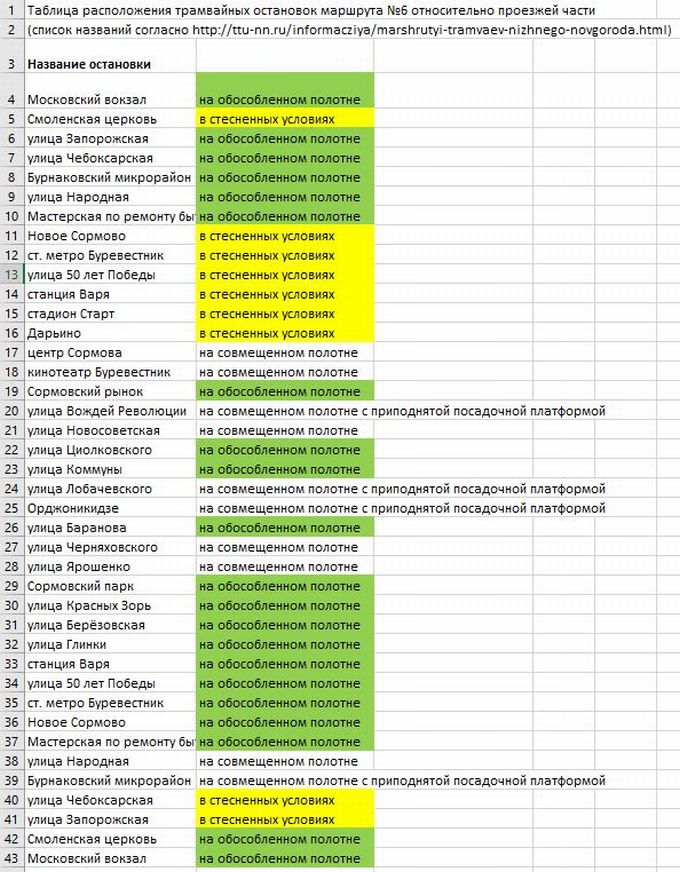Click yellow status cell for Смоленская церковь row 5

click(x=285, y=119)
